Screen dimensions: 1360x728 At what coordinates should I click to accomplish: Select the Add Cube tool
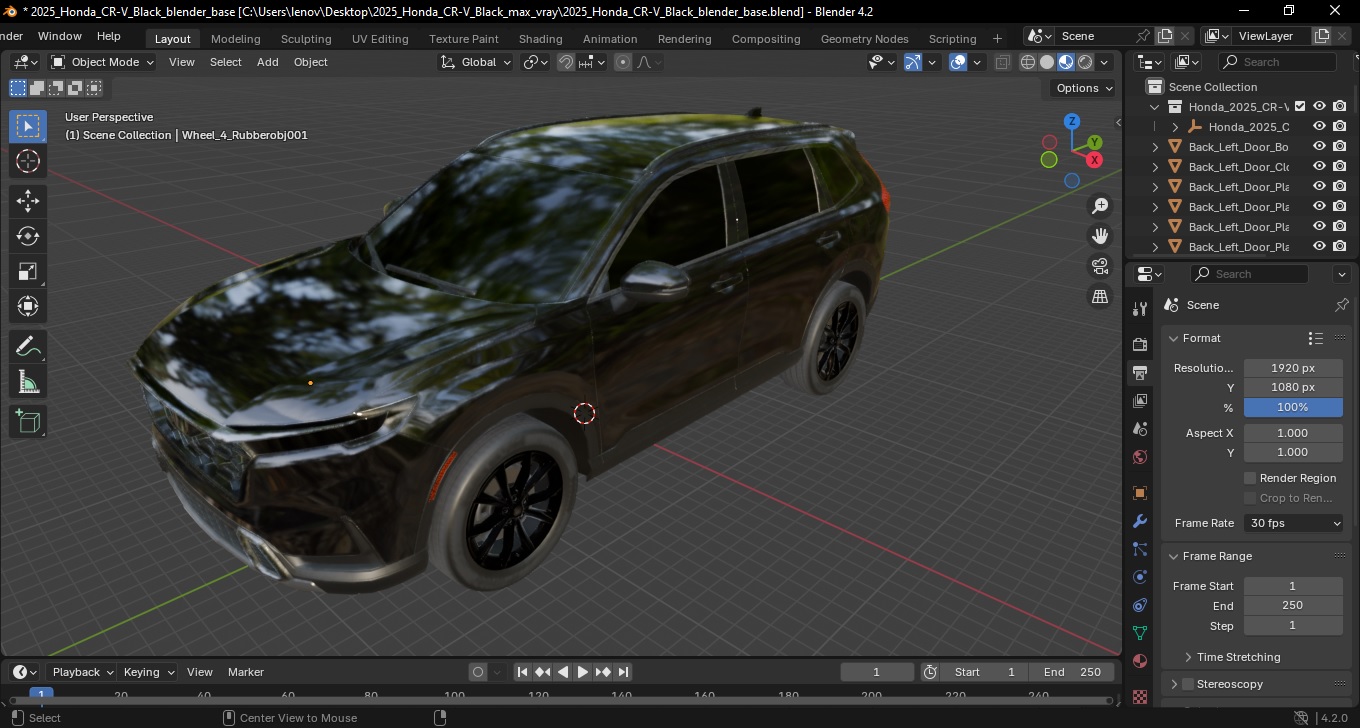[28, 421]
